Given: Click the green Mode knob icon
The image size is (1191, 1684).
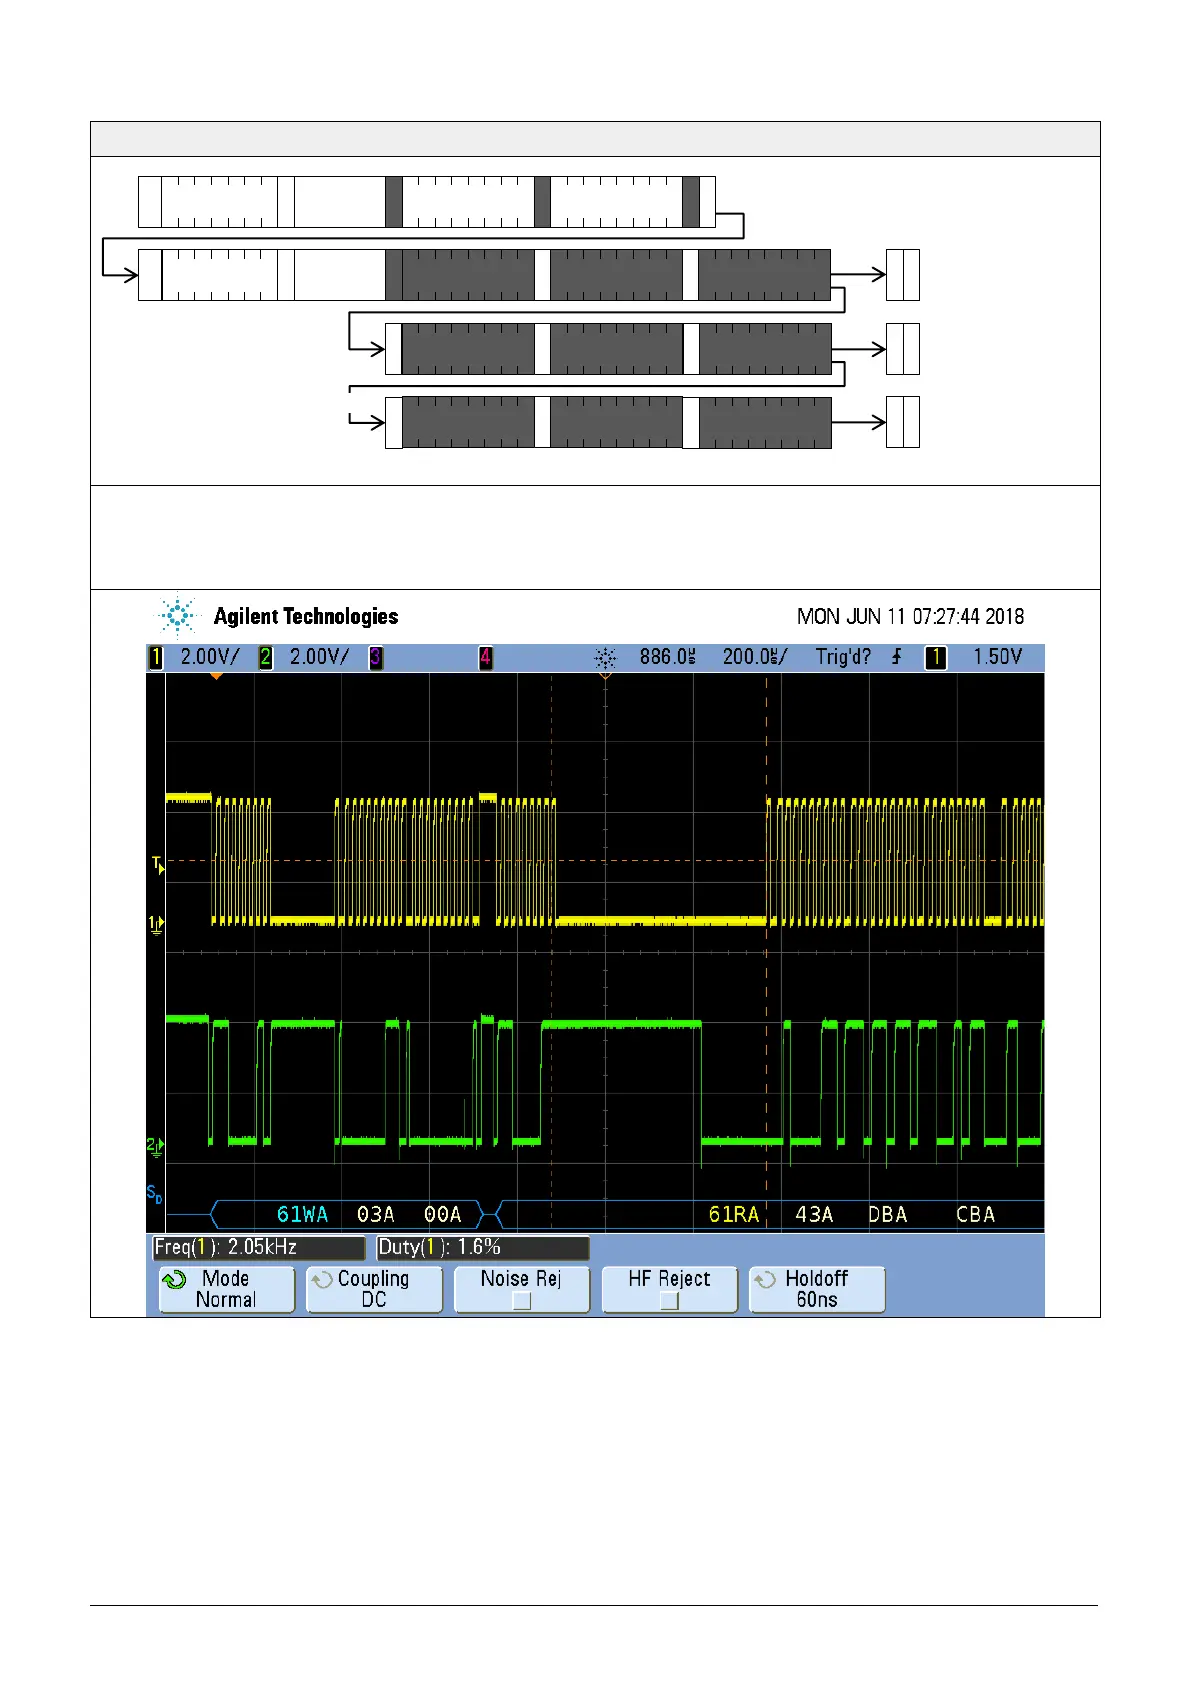Looking at the screenshot, I should pos(174,1280).
